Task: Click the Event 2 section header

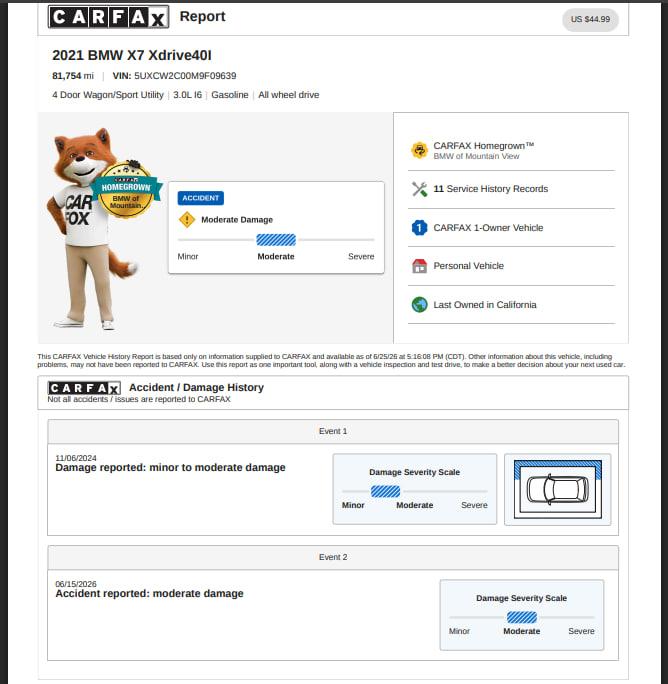Action: point(333,557)
